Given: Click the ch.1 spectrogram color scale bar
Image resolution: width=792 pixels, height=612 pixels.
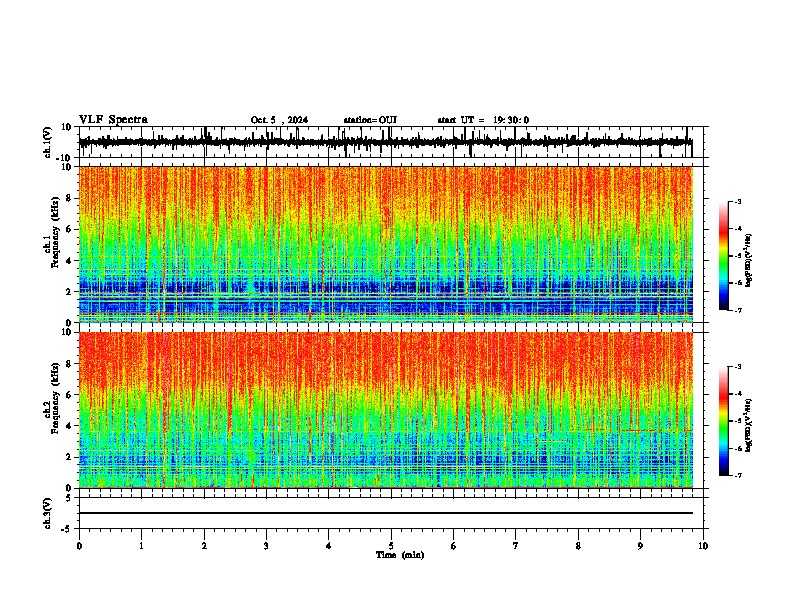Looking at the screenshot, I should [x=724, y=256].
